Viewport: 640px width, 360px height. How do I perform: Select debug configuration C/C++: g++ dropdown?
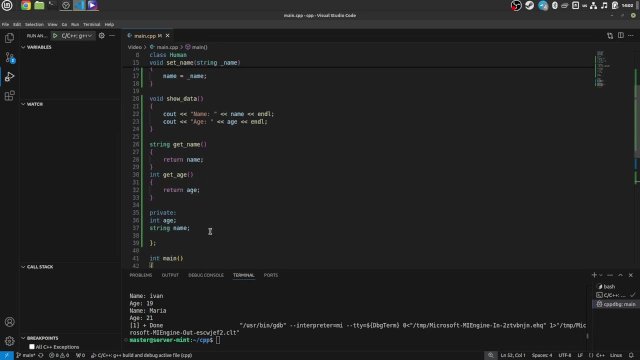click(x=77, y=36)
